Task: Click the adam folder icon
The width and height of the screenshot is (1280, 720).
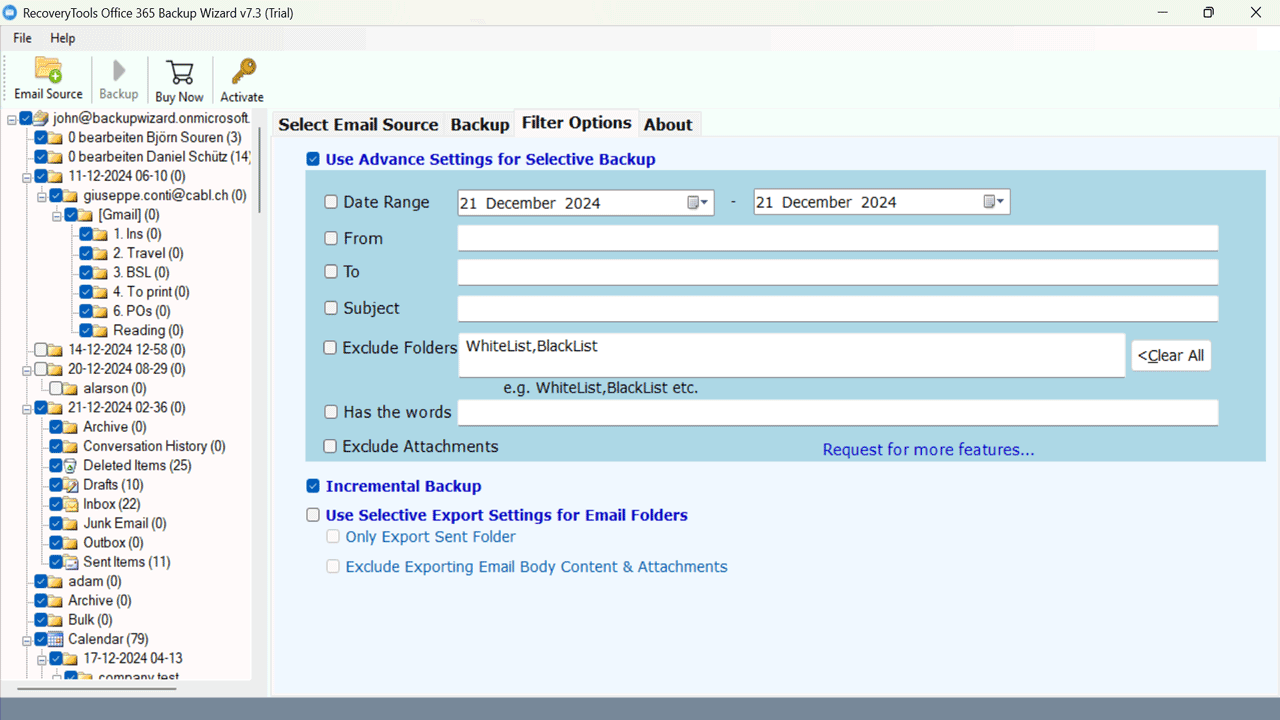Action: [x=56, y=582]
